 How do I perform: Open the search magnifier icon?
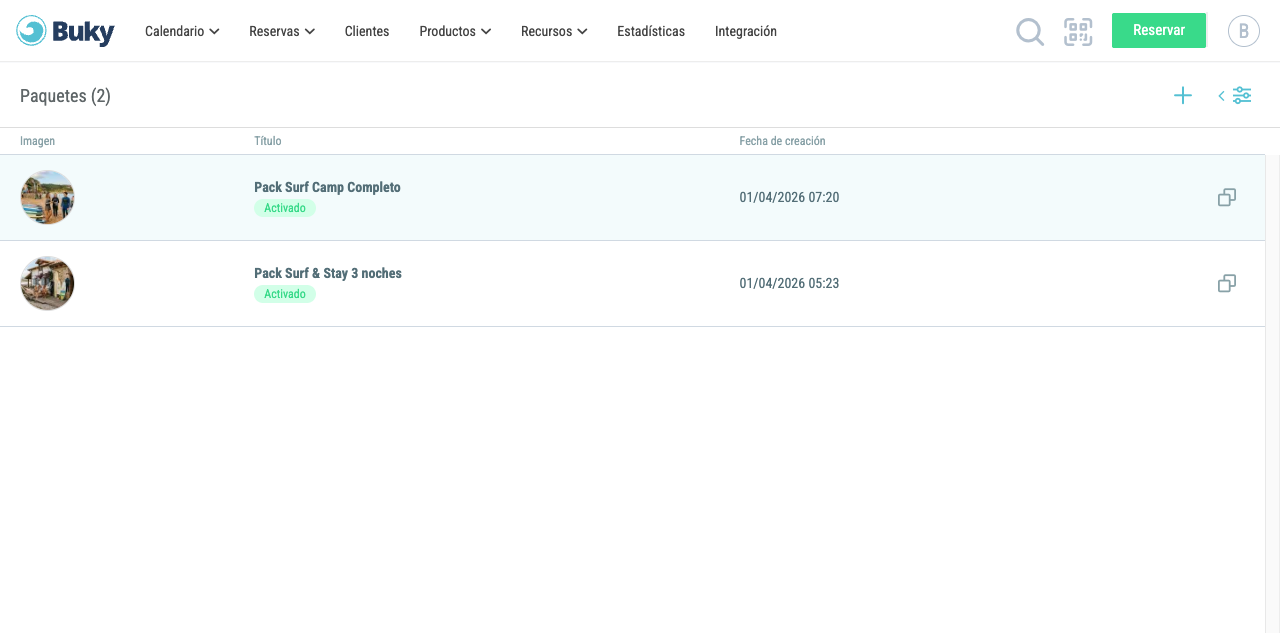1030,32
